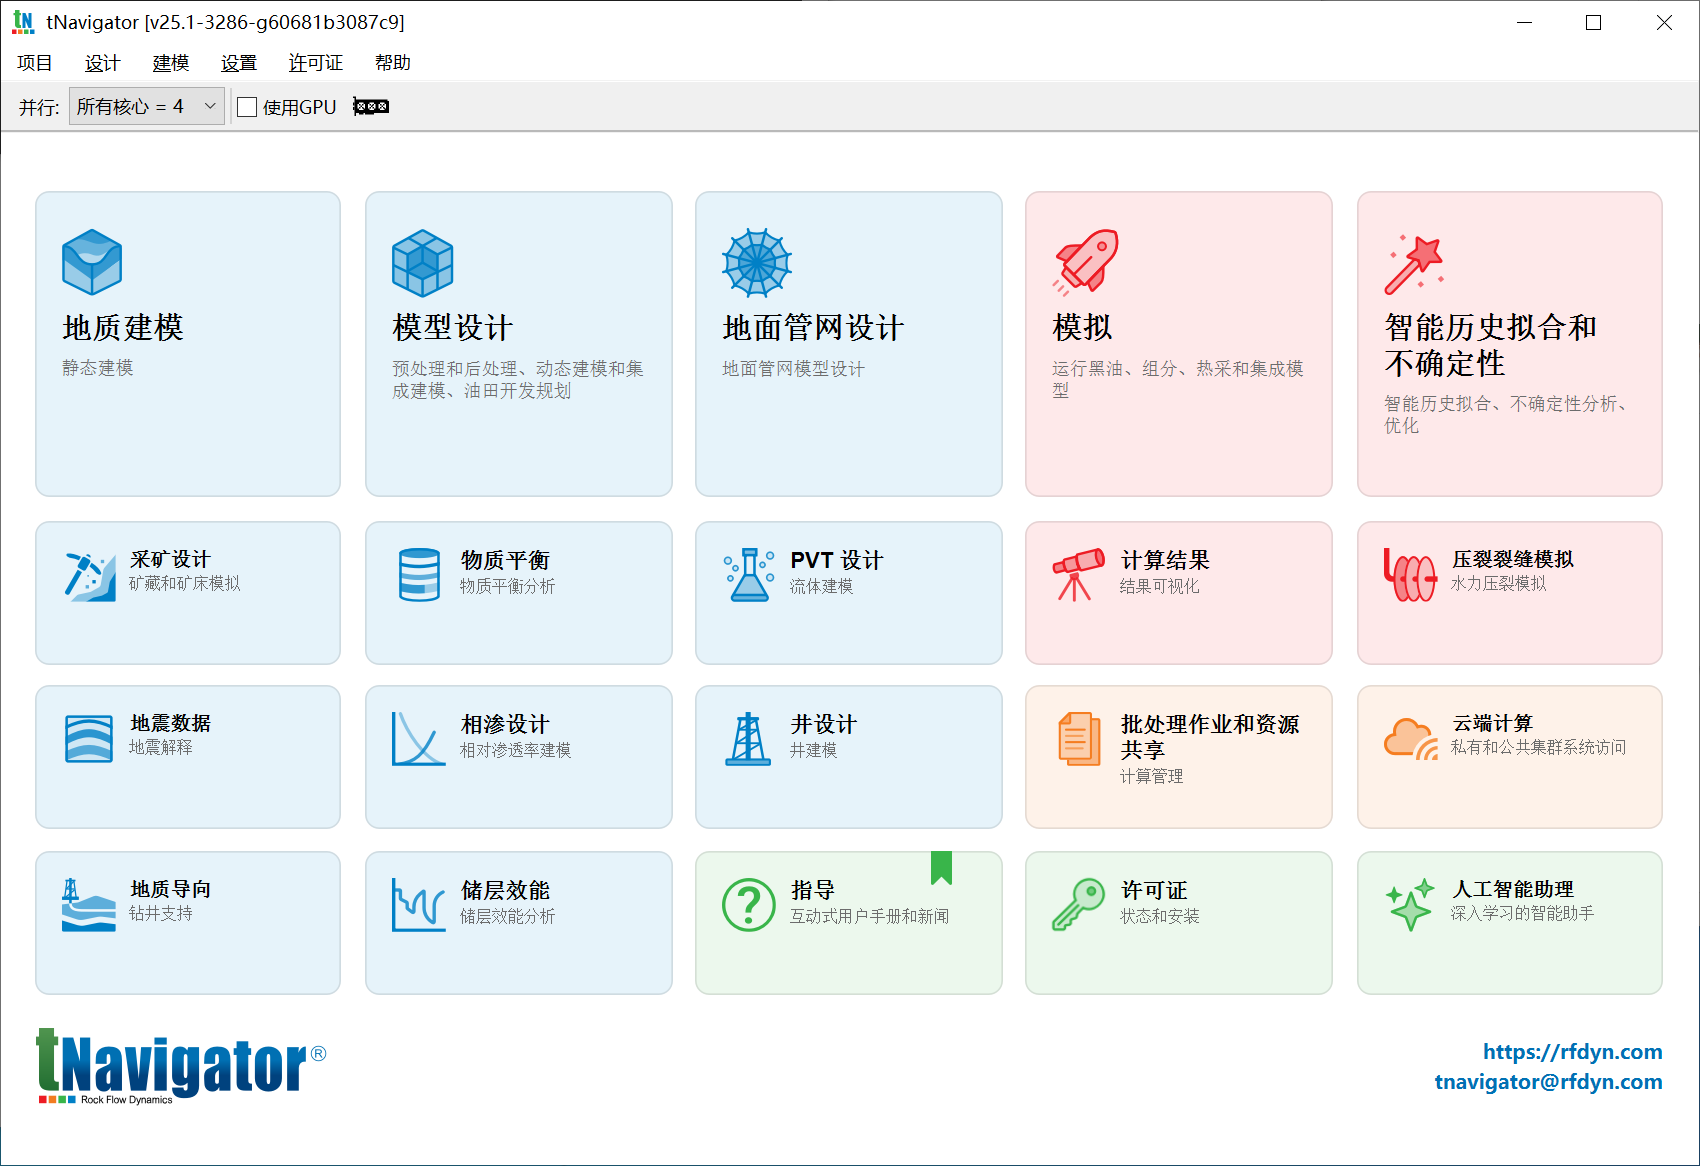The image size is (1700, 1166).
Task: Click the 指导 question mark icon
Action: (749, 904)
